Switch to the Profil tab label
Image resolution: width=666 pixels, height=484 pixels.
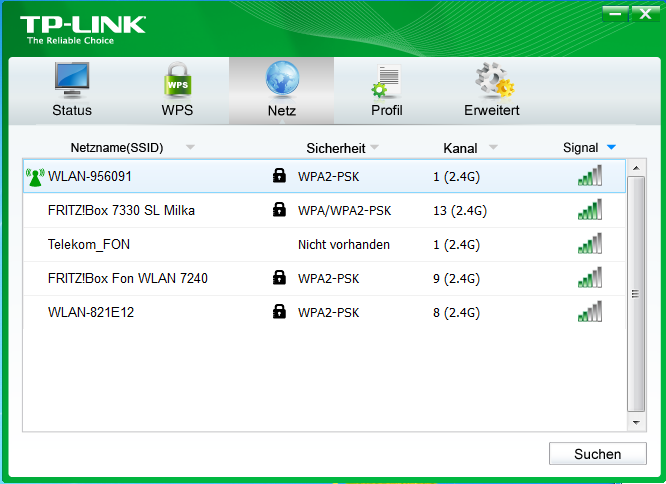[x=387, y=110]
